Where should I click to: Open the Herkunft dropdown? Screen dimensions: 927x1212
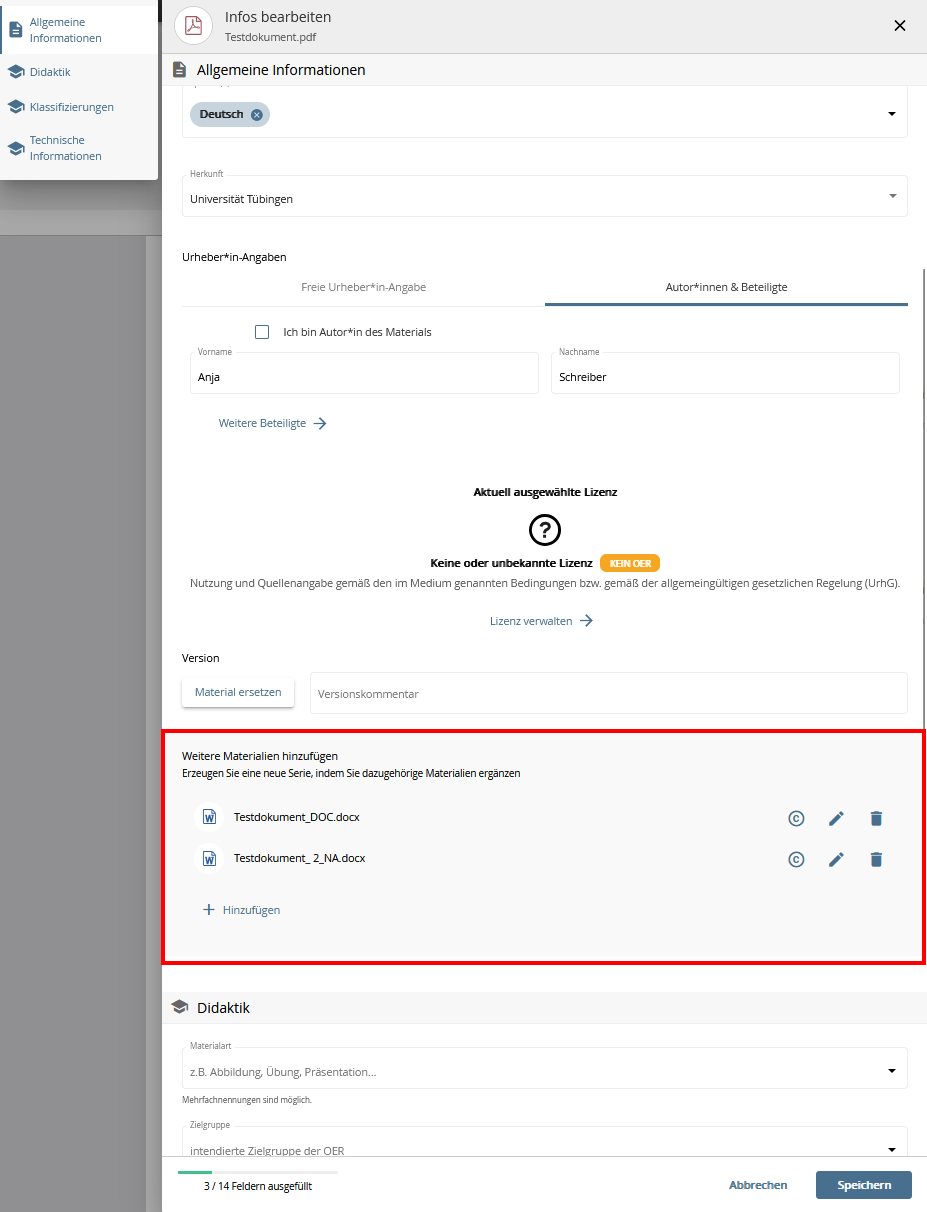(892, 196)
